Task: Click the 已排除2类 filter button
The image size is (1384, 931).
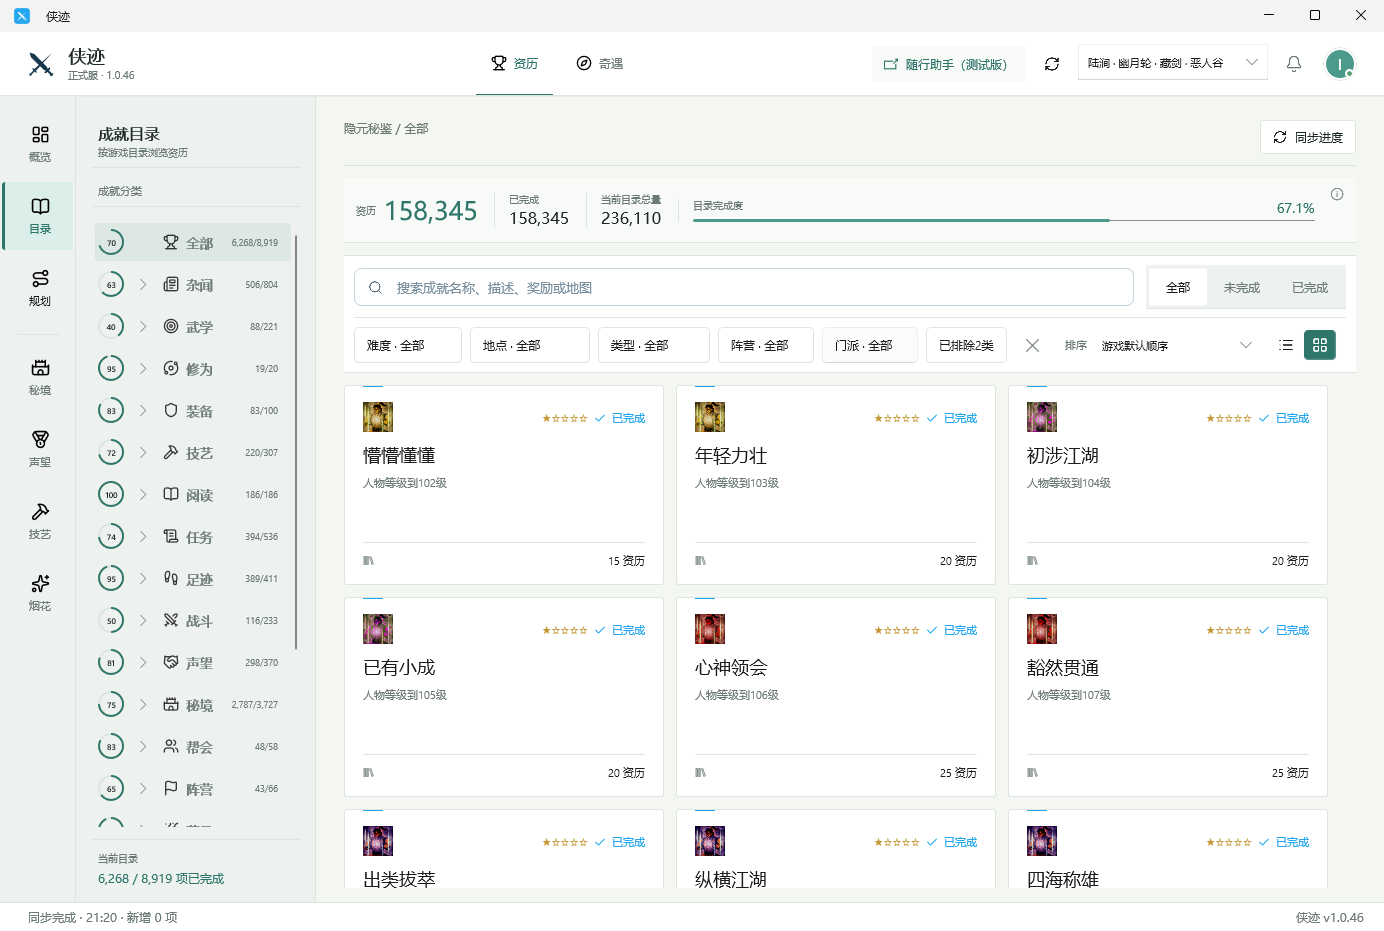Action: coord(966,345)
